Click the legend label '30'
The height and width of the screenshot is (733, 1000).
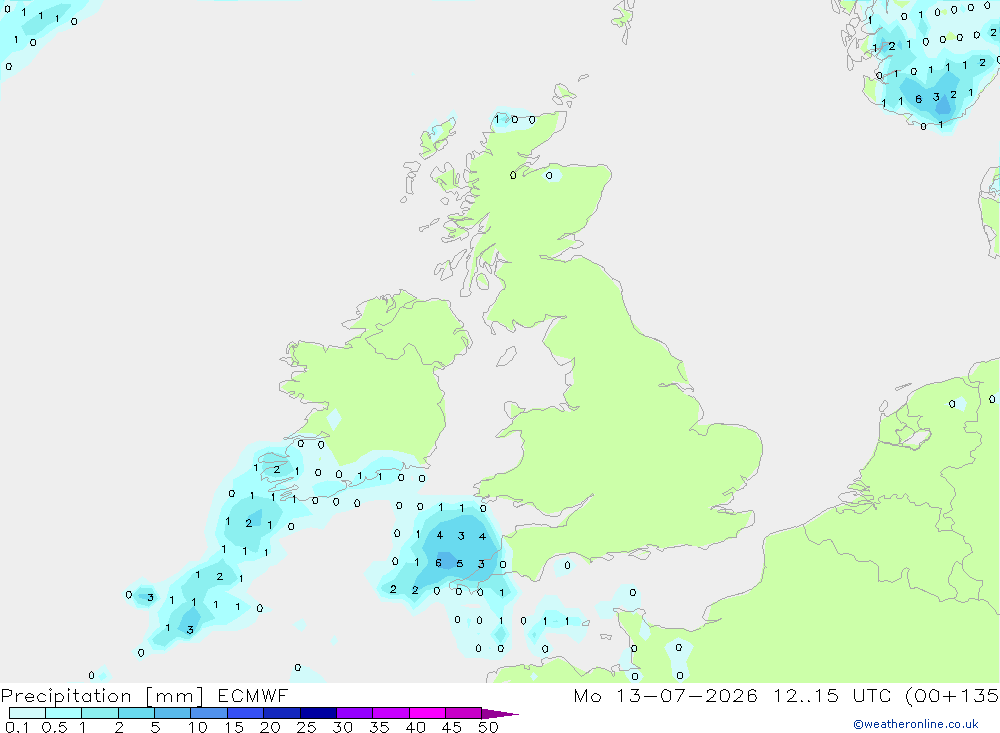click(342, 727)
